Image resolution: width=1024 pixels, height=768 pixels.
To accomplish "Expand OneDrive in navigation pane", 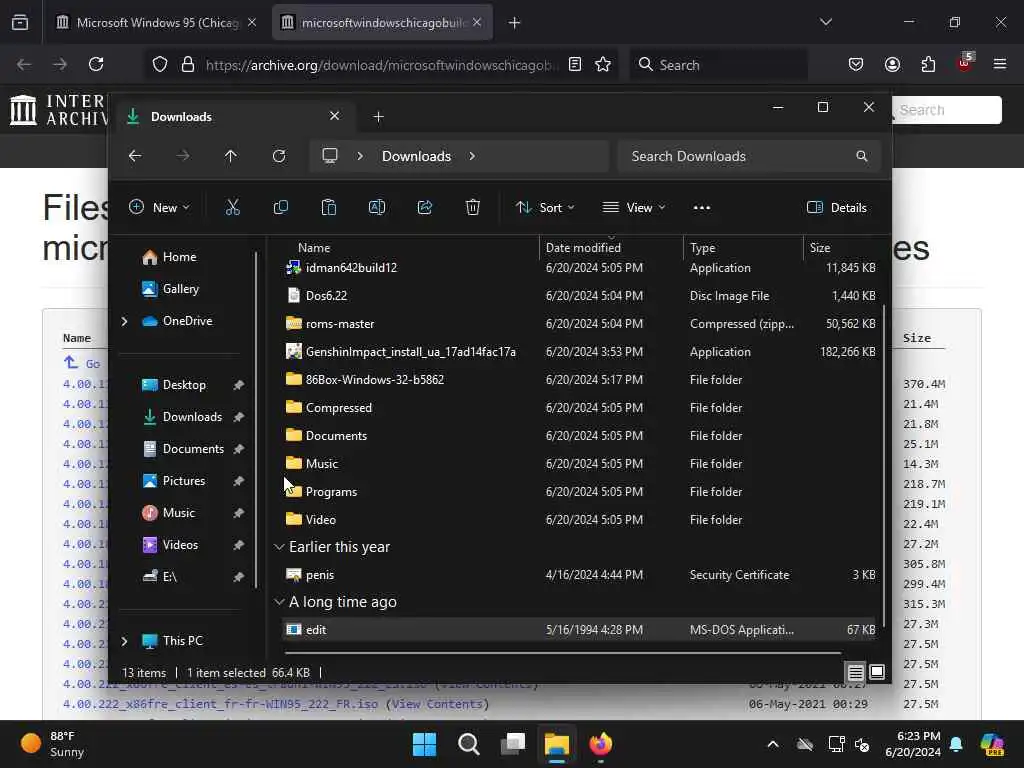I will [125, 321].
